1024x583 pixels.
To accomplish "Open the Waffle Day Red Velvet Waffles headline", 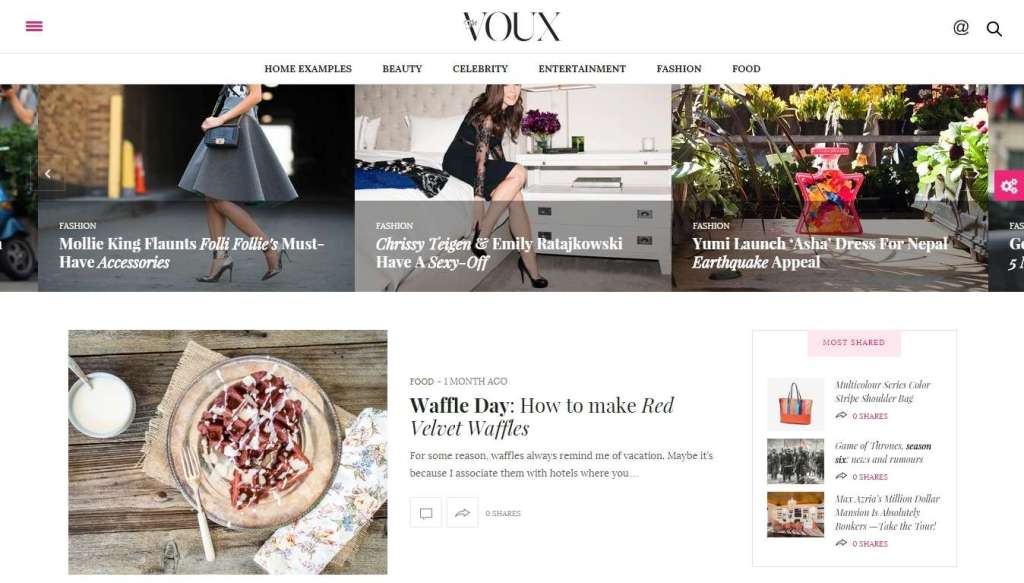I will [541, 417].
